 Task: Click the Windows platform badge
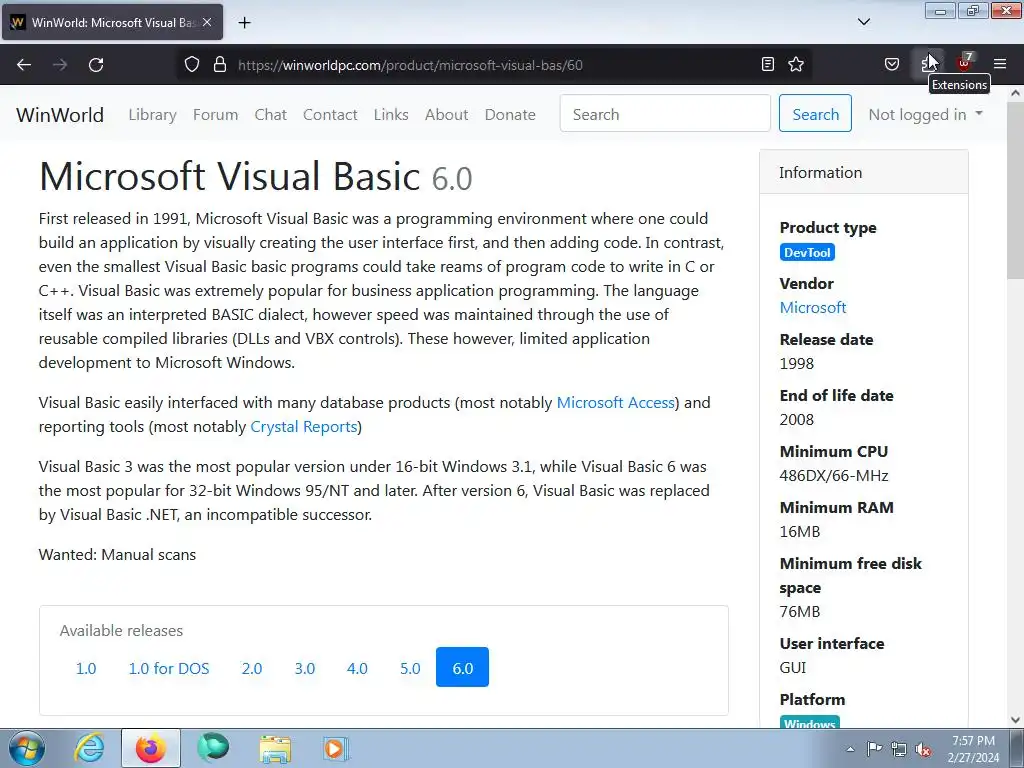click(809, 722)
